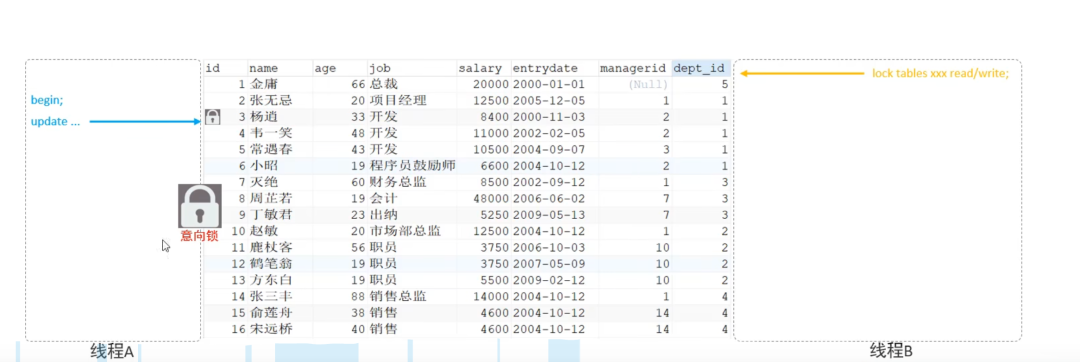Click the salary value 5250

[x=494, y=215]
